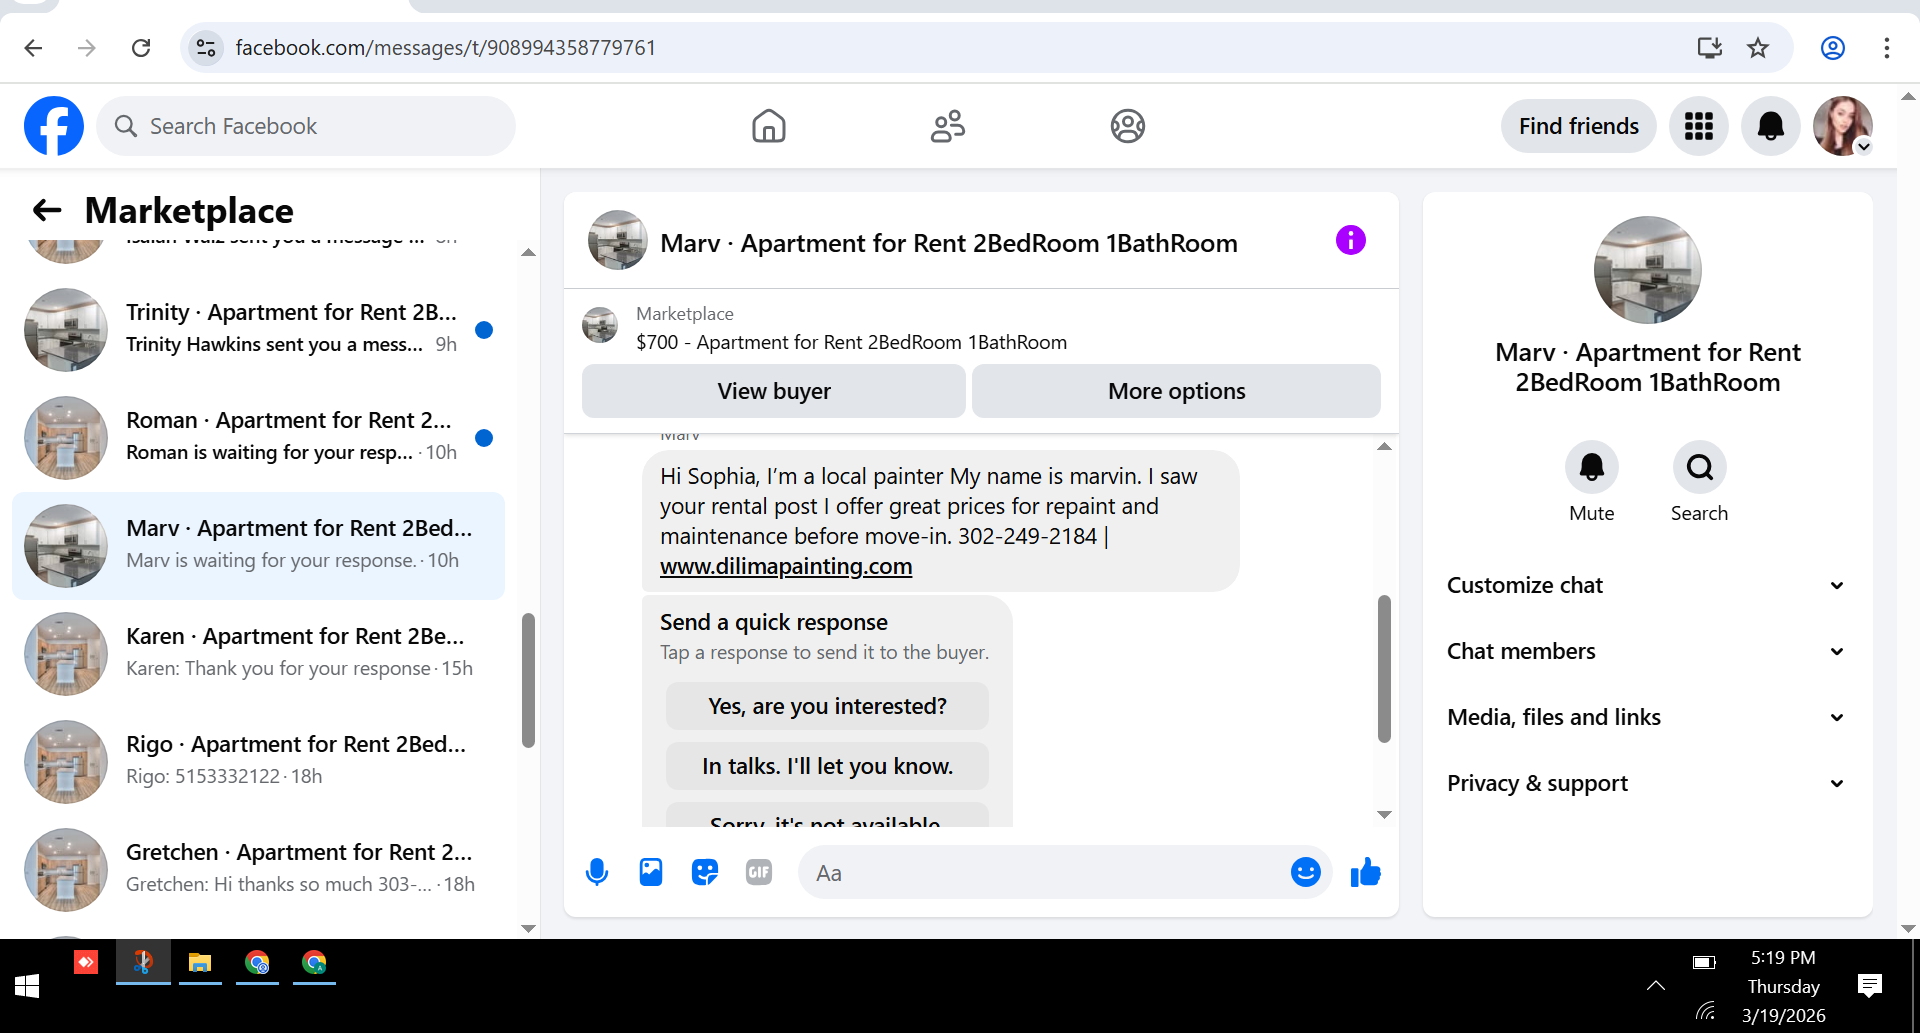Viewport: 1920px width, 1033px height.
Task: Click the Facebook logo icon
Action: pos(54,126)
